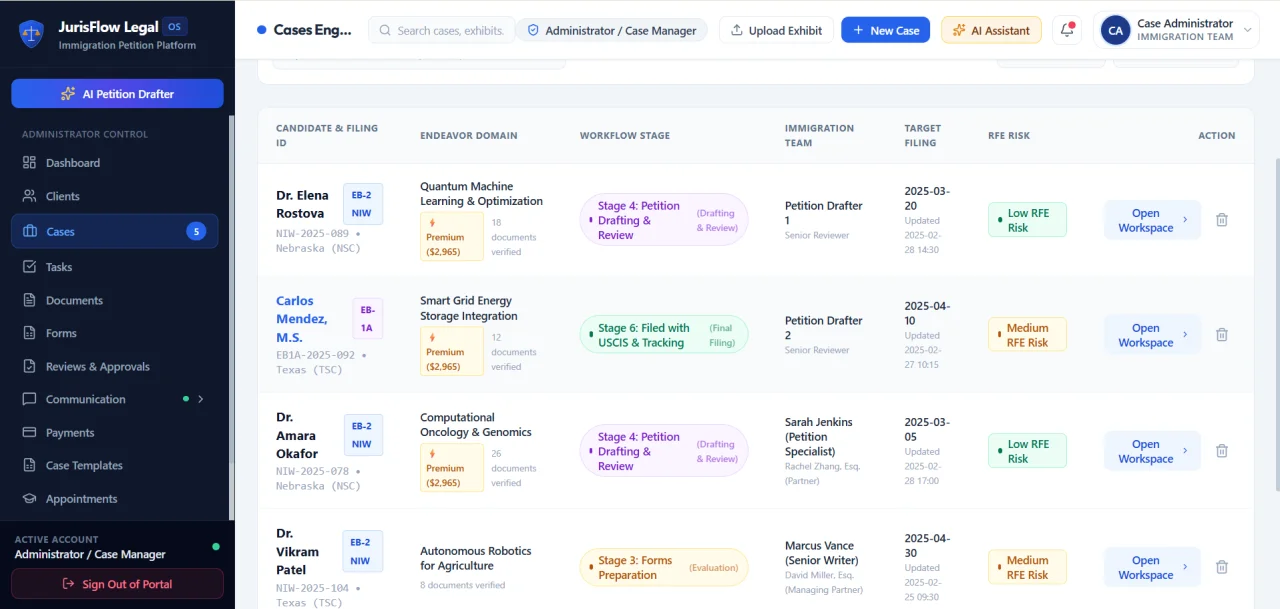
Task: Click Upload Exhibit button
Action: 776,30
